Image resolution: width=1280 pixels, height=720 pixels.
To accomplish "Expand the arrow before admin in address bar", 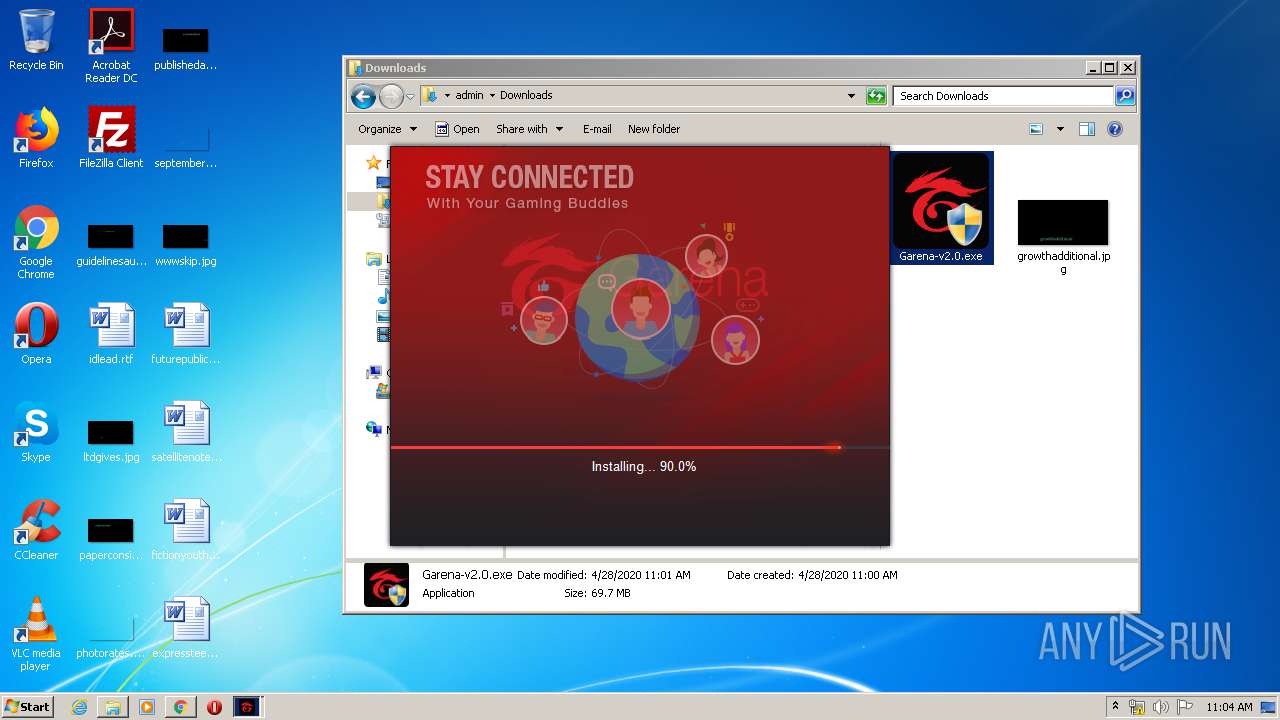I will pos(447,96).
